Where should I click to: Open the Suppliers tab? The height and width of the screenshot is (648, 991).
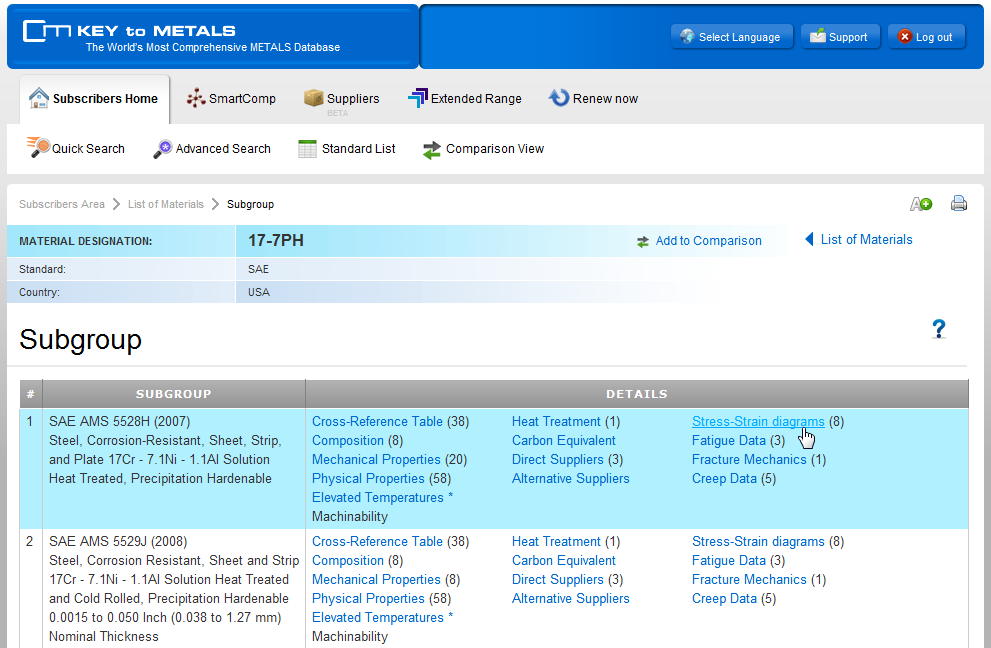pos(342,99)
